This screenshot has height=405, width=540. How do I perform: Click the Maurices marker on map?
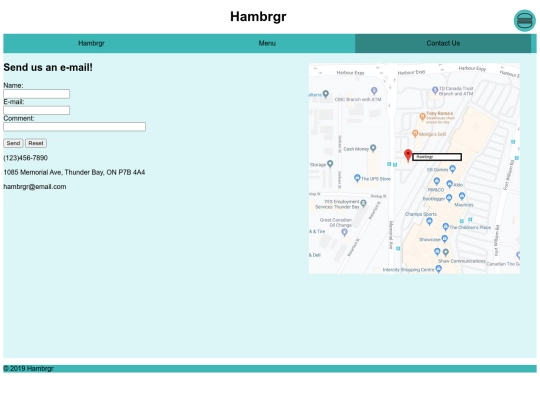(462, 196)
